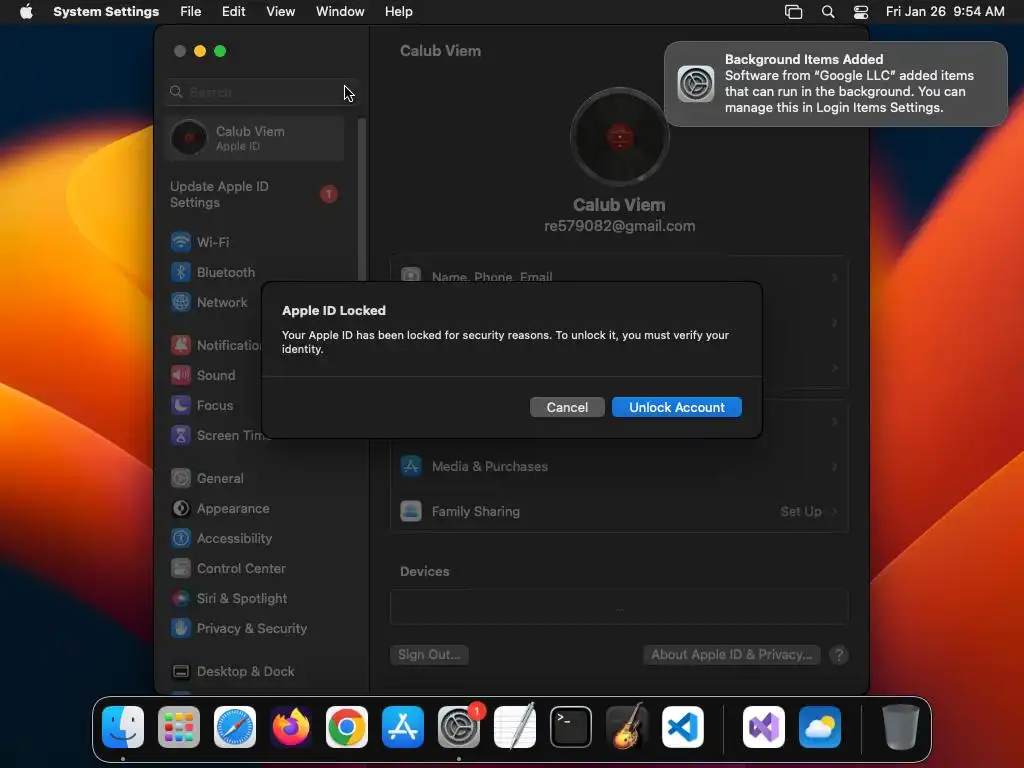Click the Sign Out button

(x=429, y=654)
